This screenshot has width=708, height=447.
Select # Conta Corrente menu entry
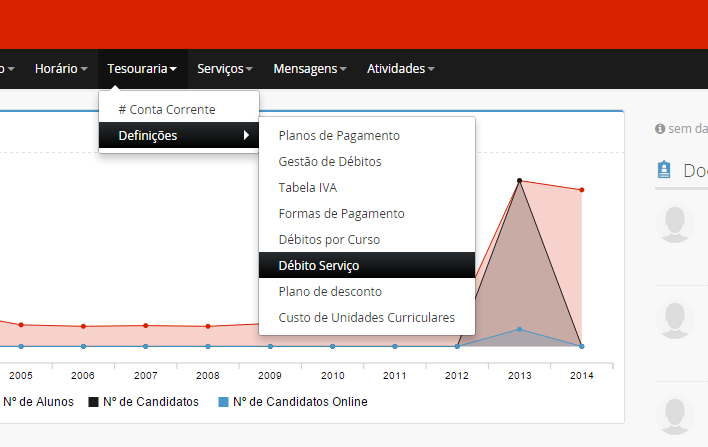166,109
